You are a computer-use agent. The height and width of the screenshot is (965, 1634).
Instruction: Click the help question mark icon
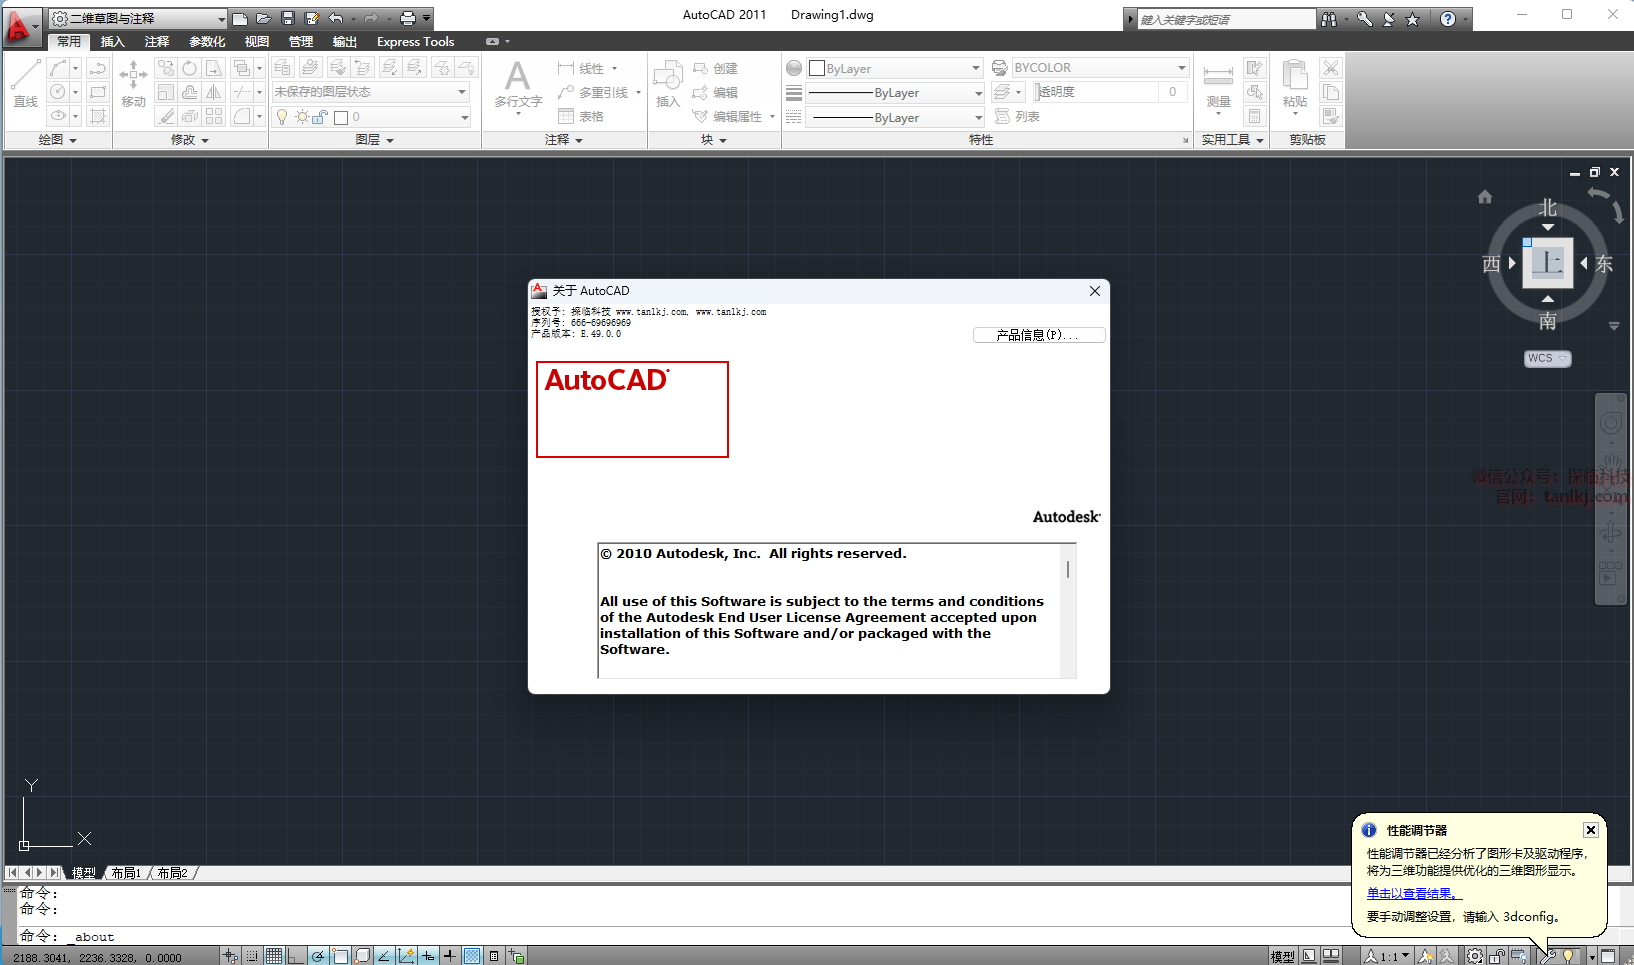coord(1447,19)
